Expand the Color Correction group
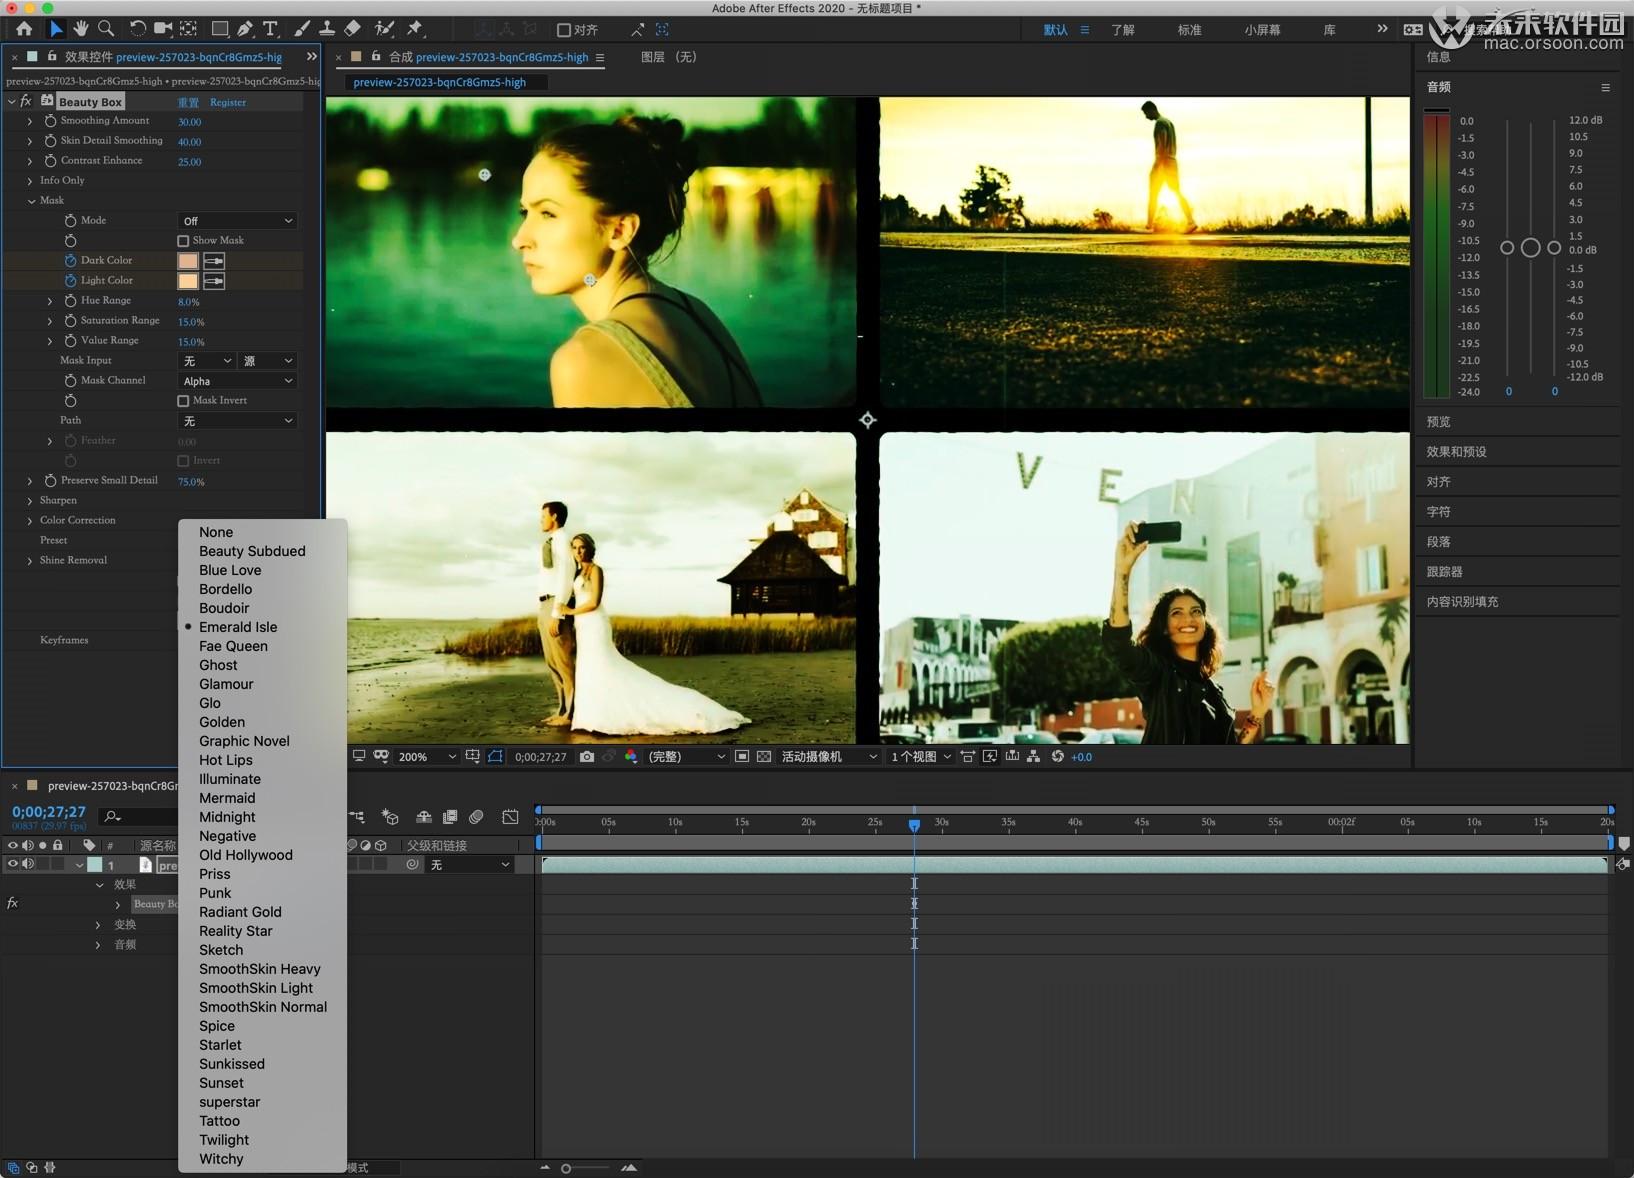This screenshot has height=1178, width=1634. tap(30, 521)
